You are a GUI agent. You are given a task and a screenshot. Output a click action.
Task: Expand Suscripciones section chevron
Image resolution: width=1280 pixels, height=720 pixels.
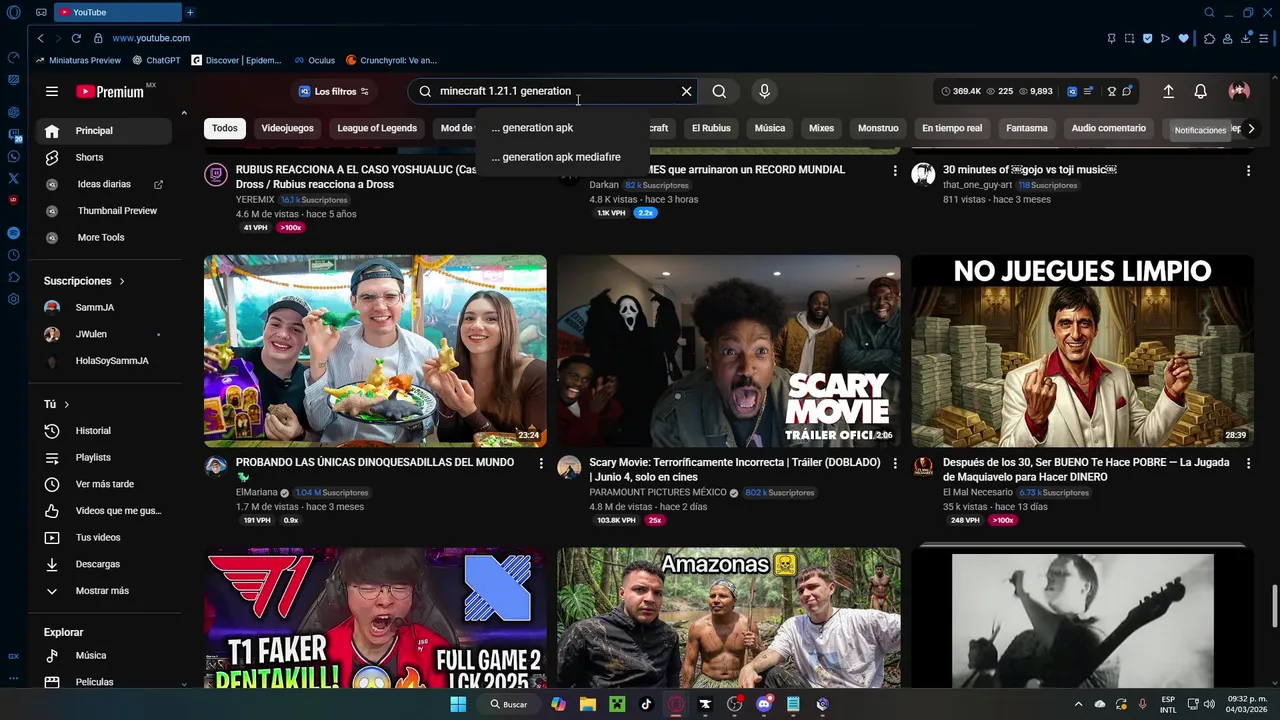[122, 281]
